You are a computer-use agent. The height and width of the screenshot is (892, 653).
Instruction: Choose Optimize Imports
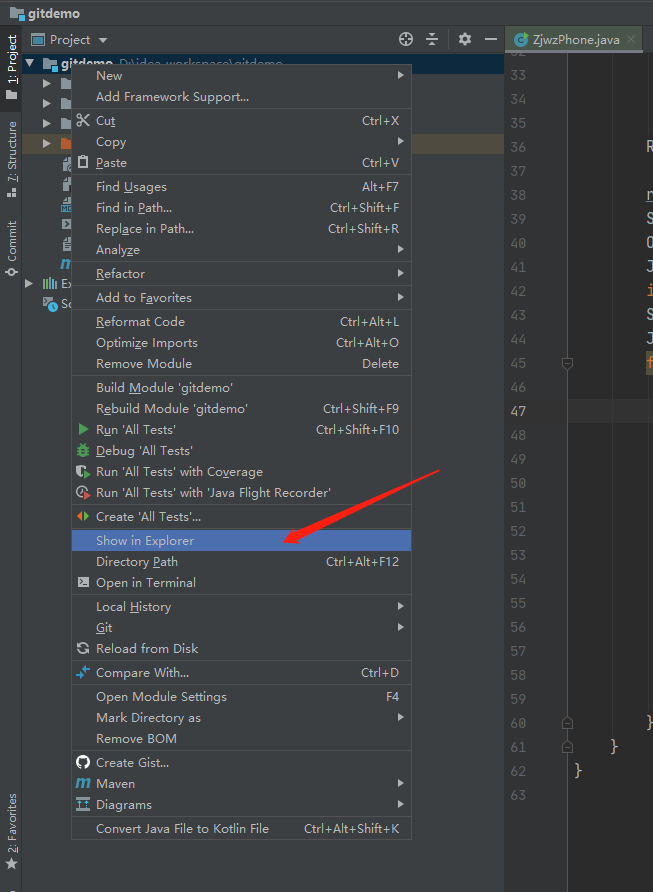click(x=241, y=342)
